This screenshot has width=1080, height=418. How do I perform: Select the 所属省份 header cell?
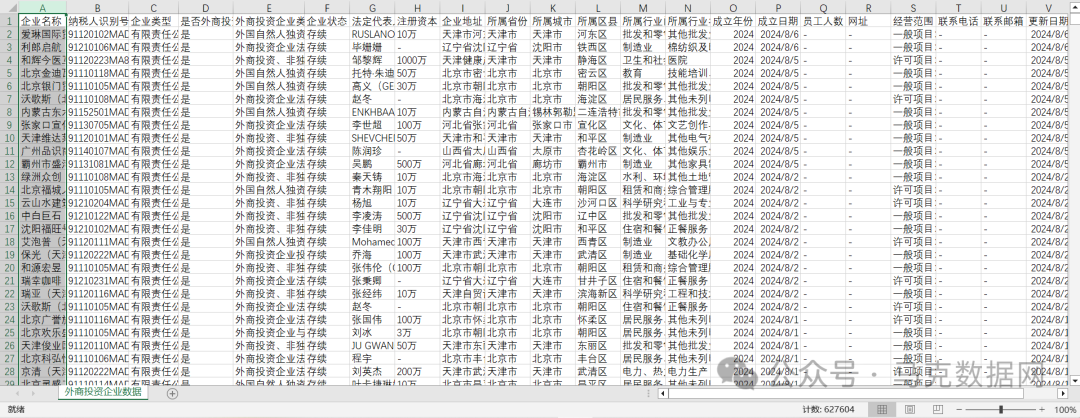[507, 21]
